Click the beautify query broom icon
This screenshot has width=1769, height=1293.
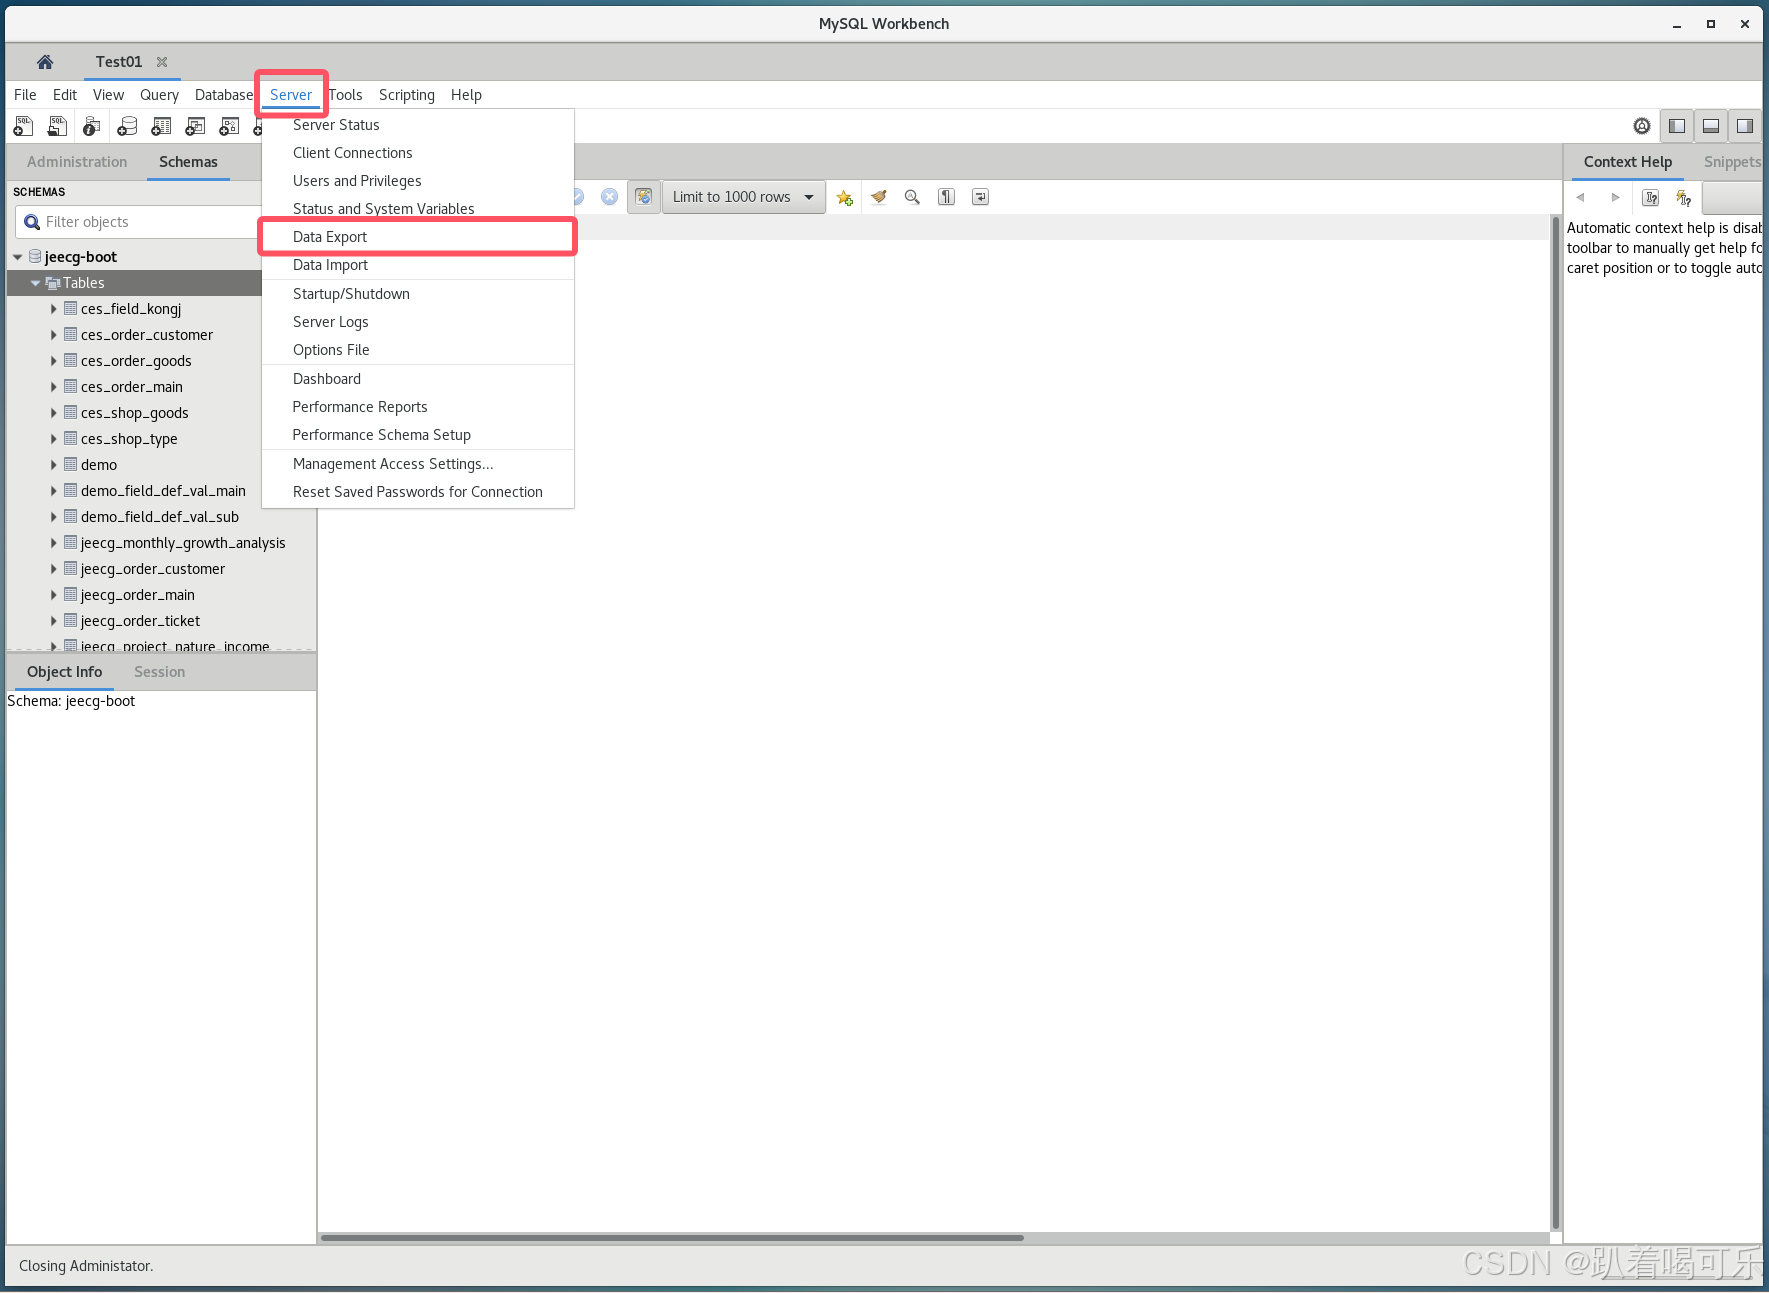pos(879,197)
